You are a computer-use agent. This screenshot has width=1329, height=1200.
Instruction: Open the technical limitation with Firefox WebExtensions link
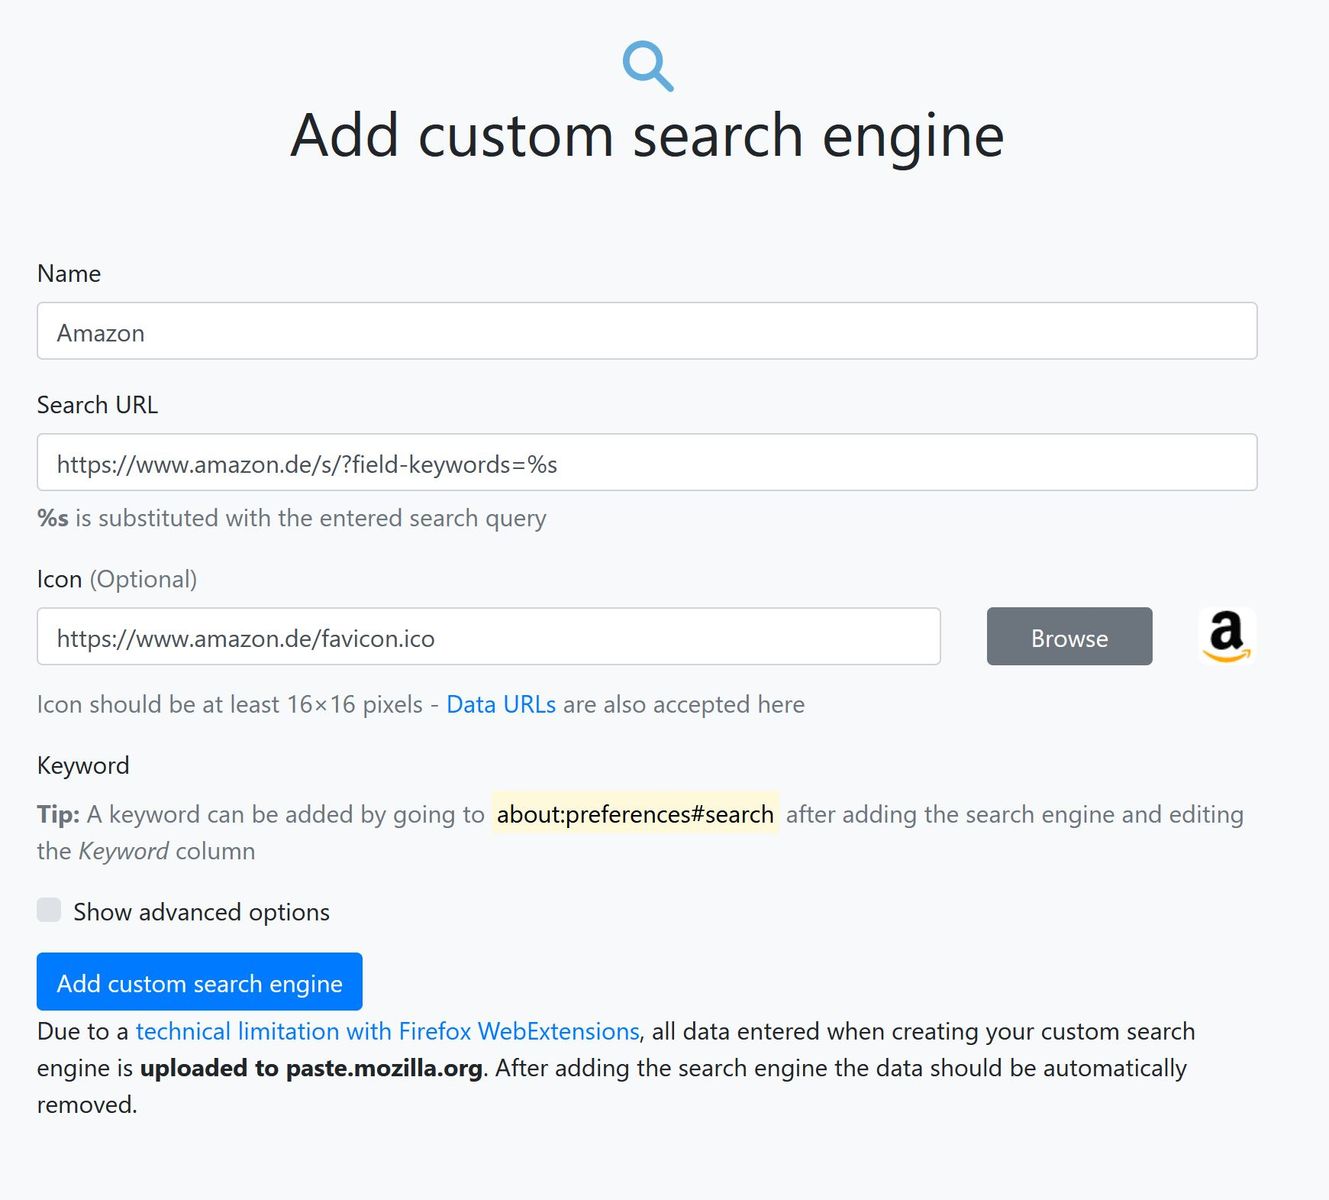(387, 1031)
